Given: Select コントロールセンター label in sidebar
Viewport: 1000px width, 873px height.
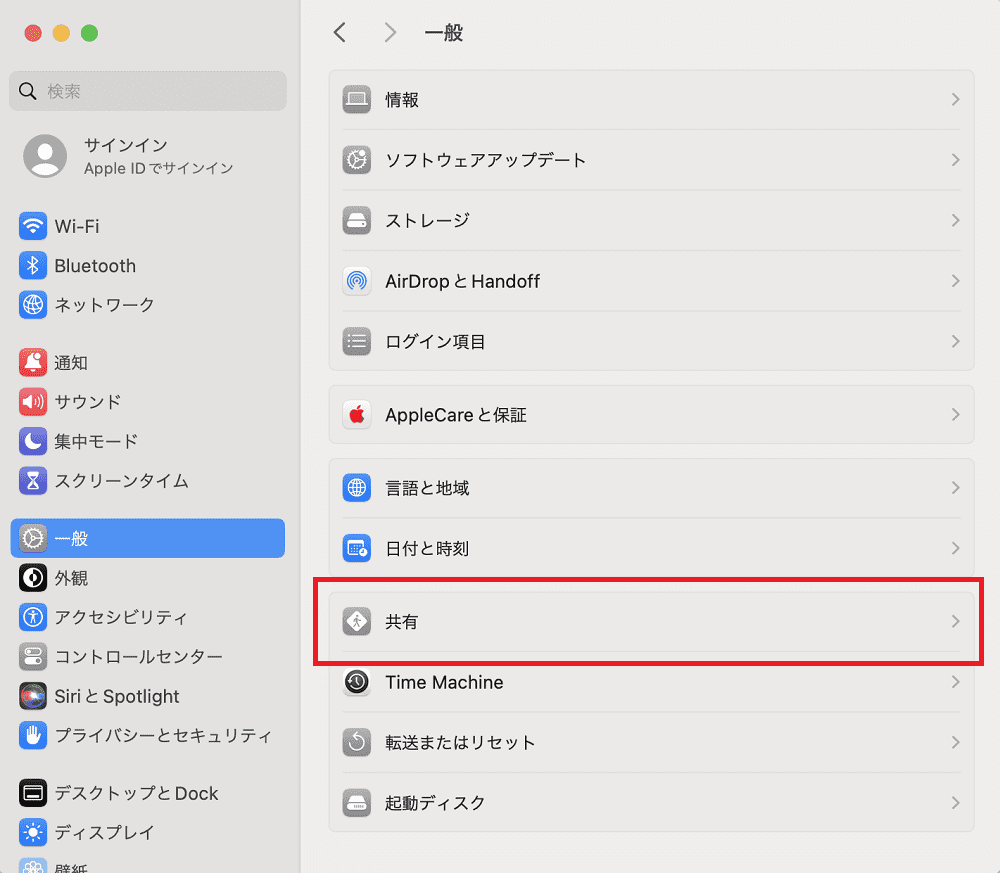Looking at the screenshot, I should tap(138, 657).
